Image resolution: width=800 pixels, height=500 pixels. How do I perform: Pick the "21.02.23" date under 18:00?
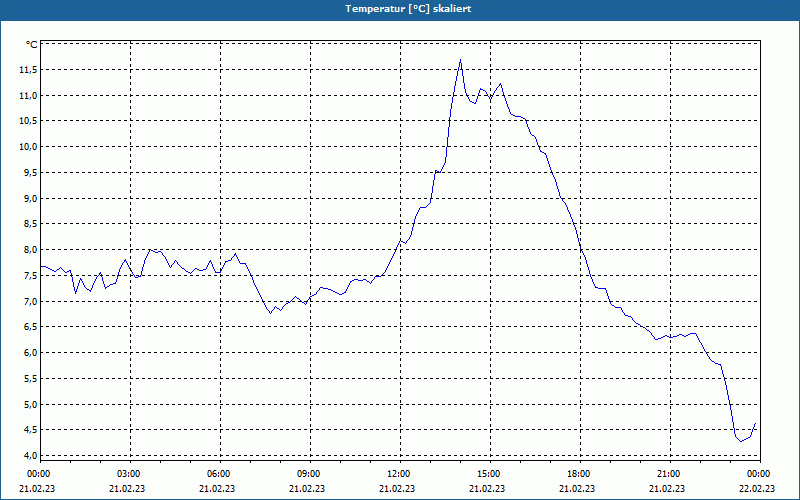[x=577, y=488]
